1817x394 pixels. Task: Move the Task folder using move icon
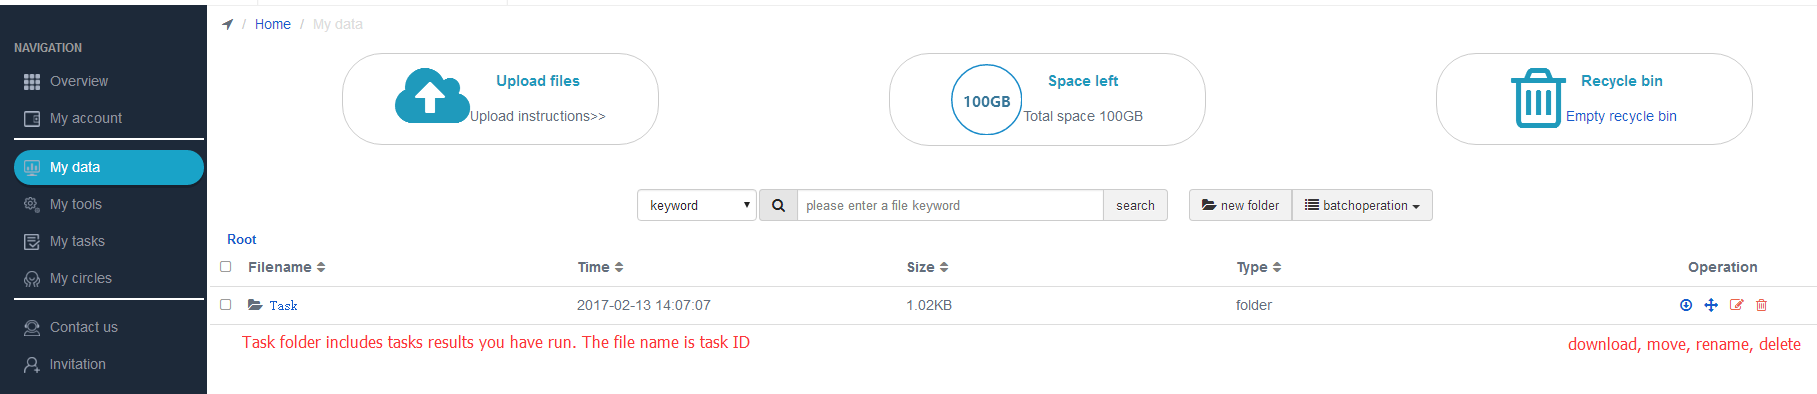(1711, 305)
